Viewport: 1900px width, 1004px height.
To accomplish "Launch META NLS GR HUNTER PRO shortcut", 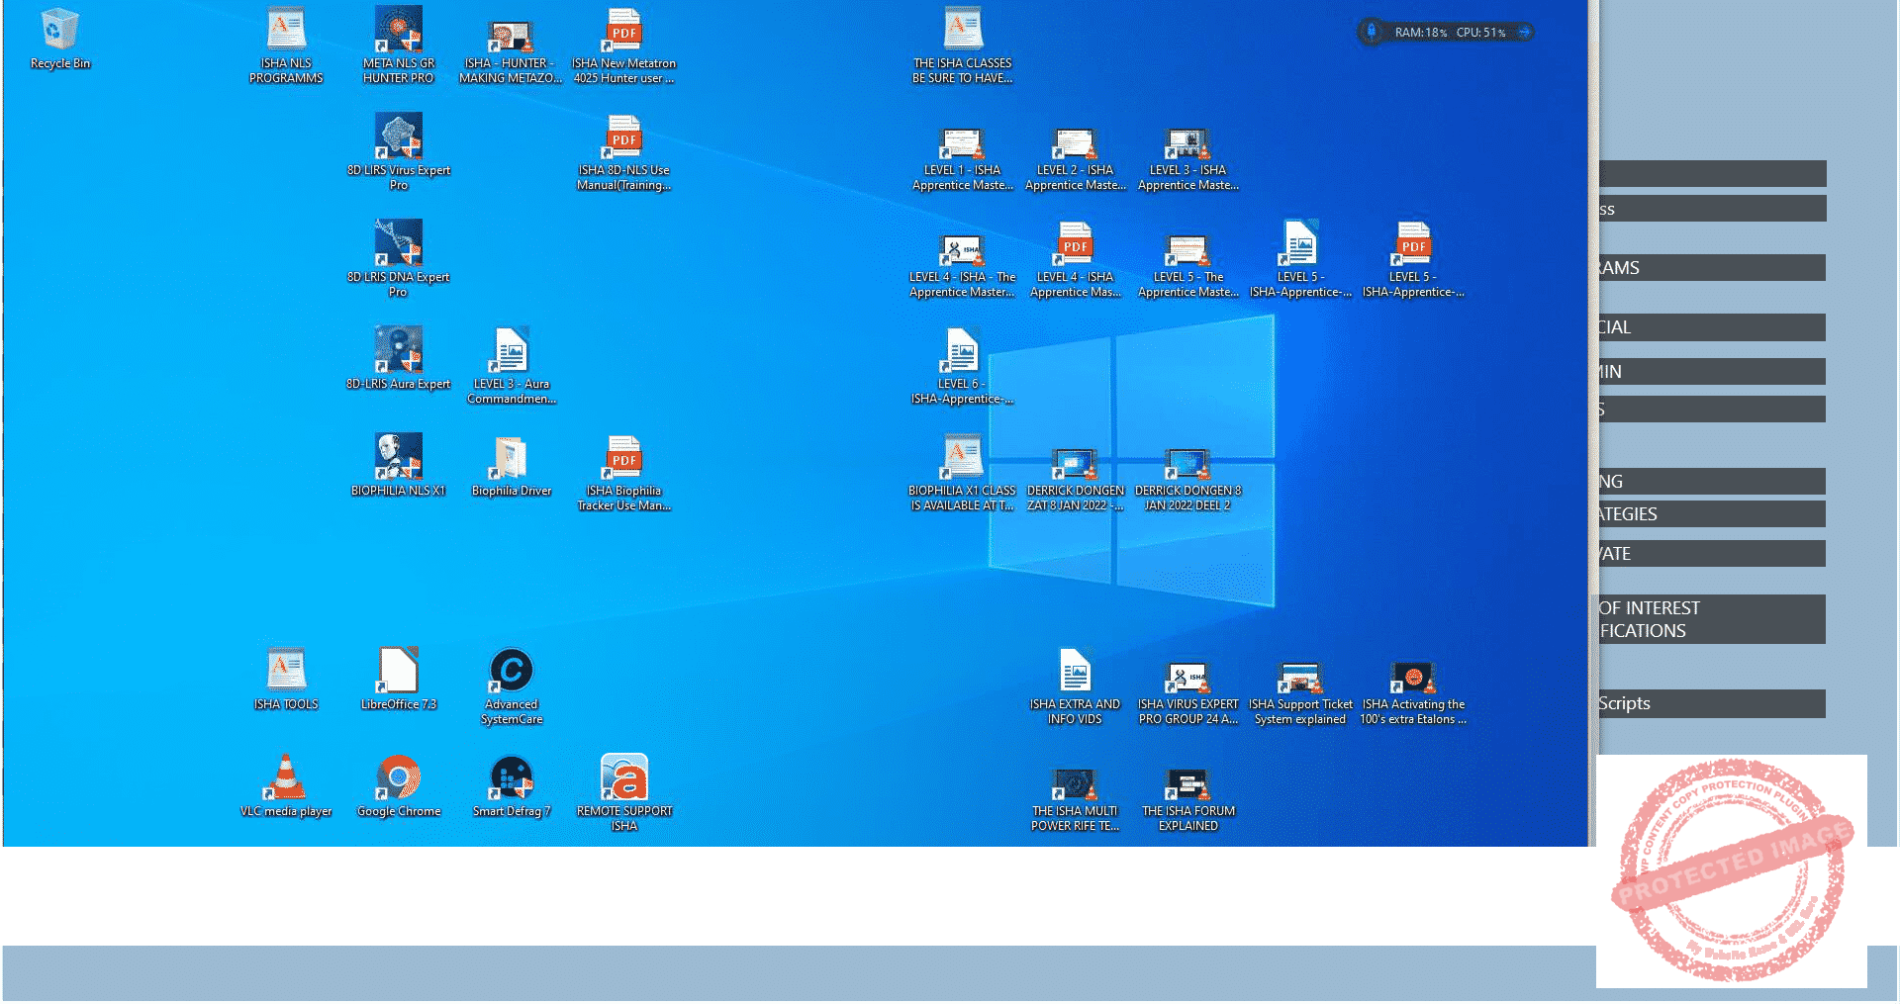I will pyautogui.click(x=398, y=32).
